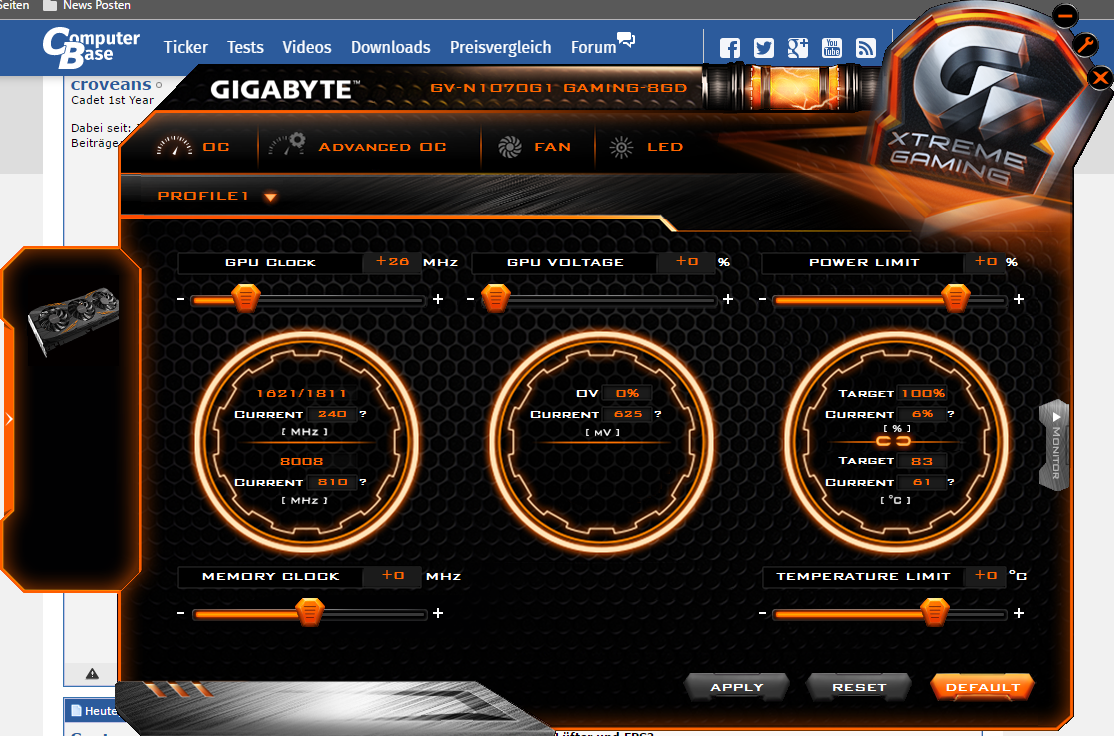This screenshot has width=1114, height=736.
Task: Click the Power Limit slider handle
Action: (x=956, y=298)
